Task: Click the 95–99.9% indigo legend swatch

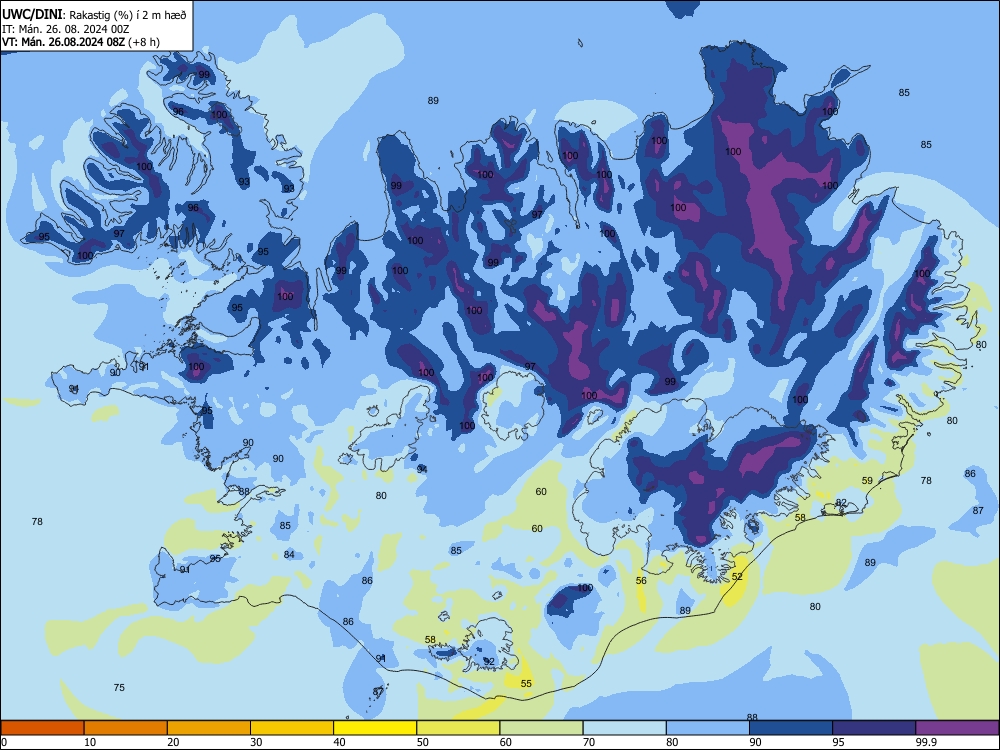Action: point(874,728)
